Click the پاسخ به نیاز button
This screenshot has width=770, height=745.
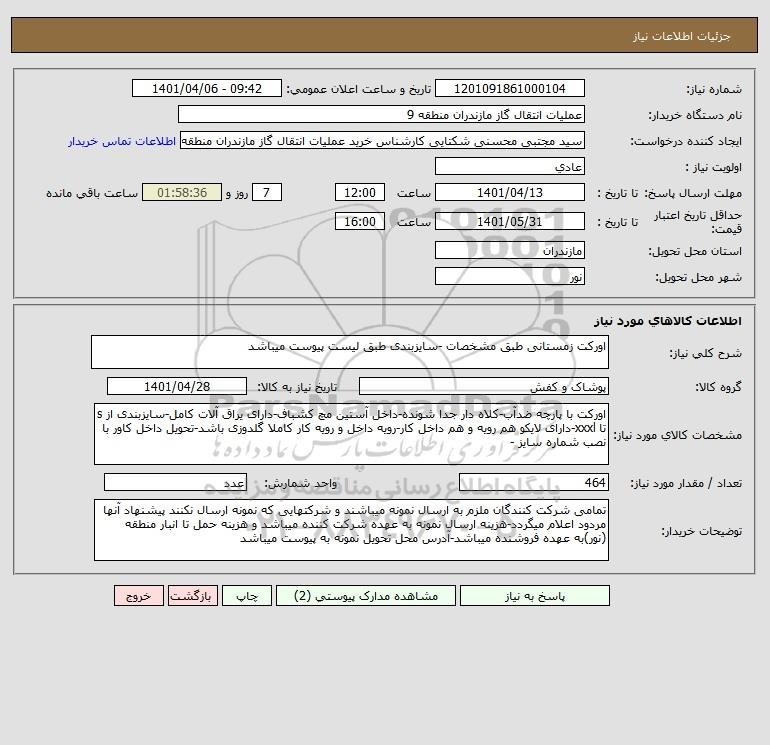coord(535,596)
